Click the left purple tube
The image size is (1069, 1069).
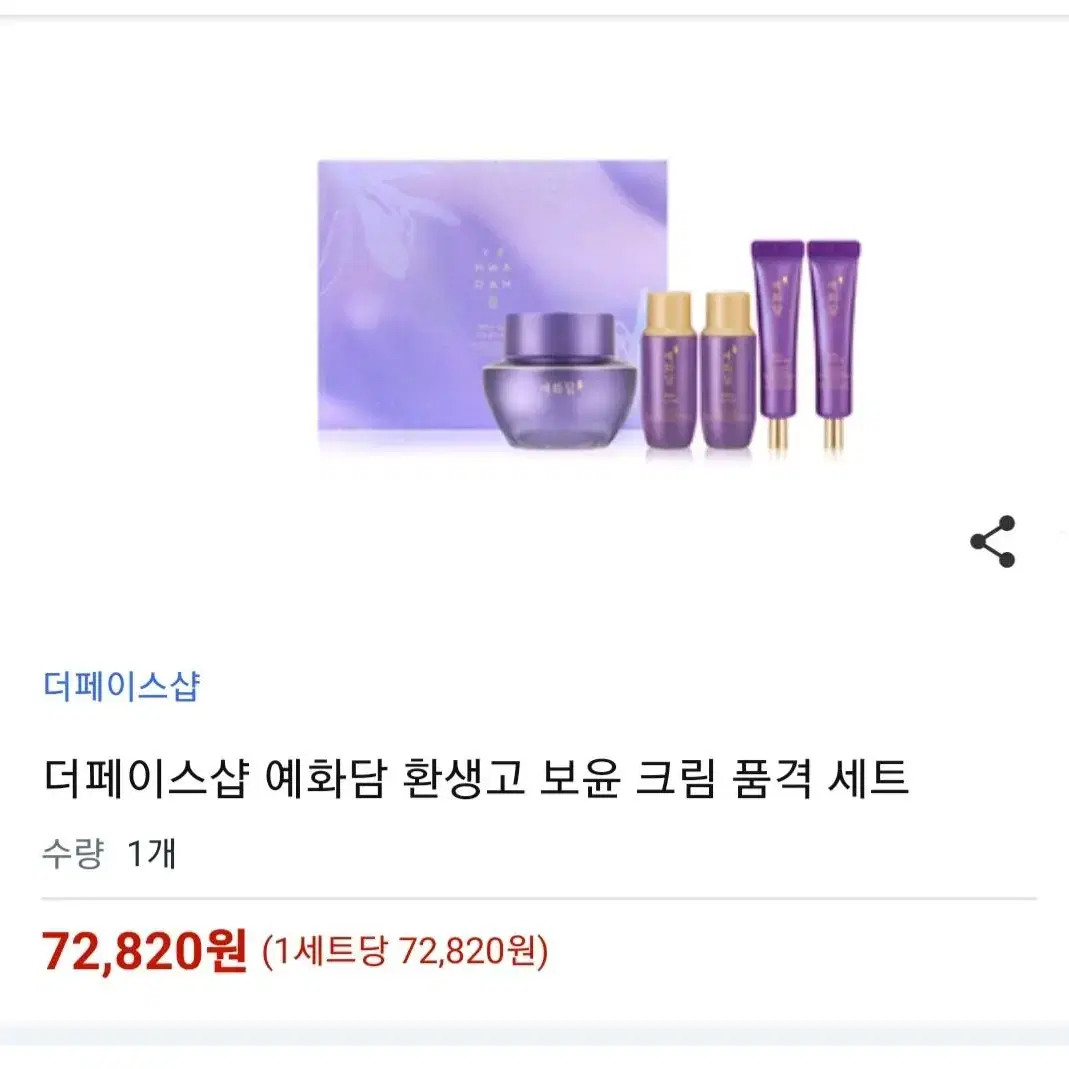[777, 344]
